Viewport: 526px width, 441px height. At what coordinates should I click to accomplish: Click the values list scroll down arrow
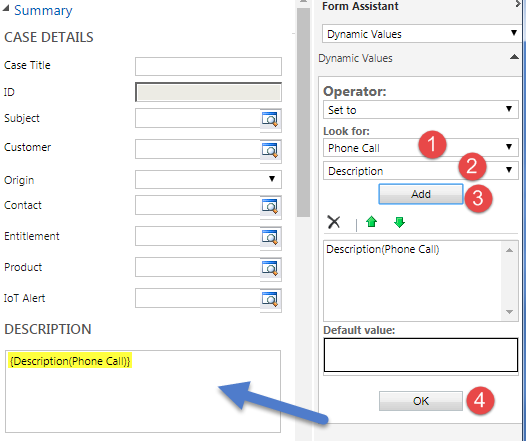(x=509, y=312)
